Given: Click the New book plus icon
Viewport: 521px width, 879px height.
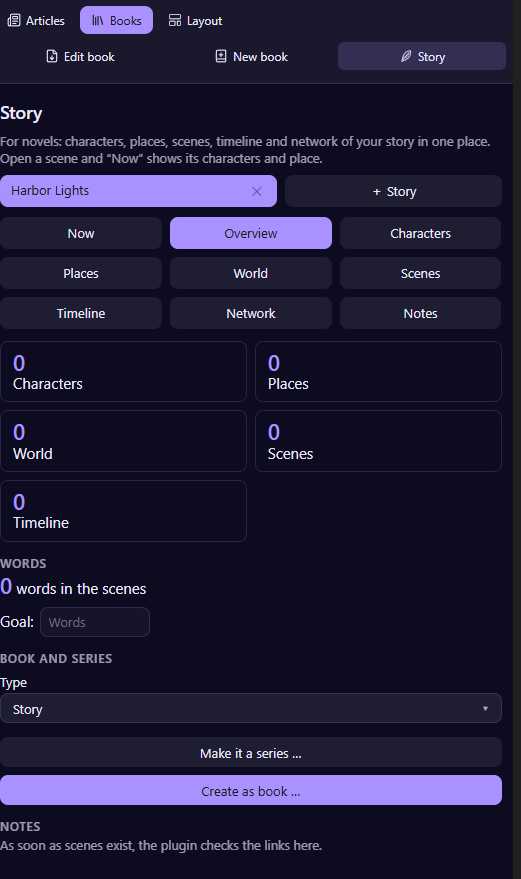Looking at the screenshot, I should point(221,57).
